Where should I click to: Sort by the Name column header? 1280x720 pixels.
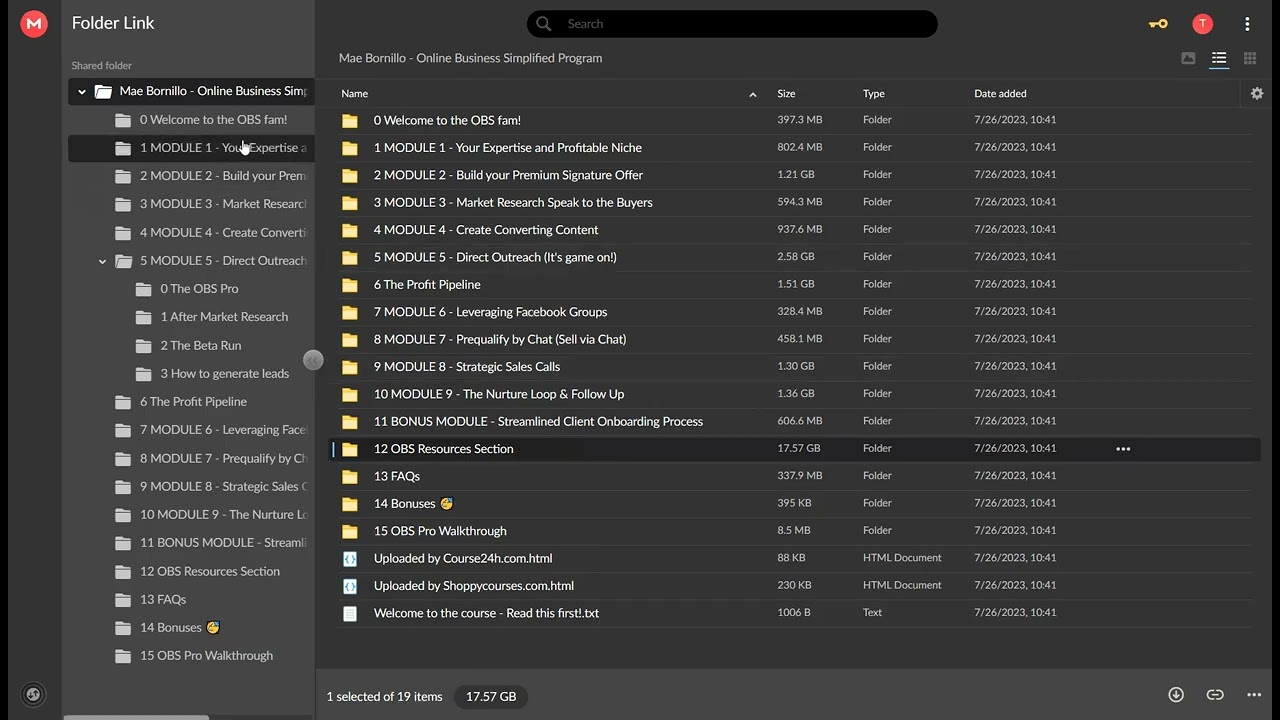click(x=355, y=93)
